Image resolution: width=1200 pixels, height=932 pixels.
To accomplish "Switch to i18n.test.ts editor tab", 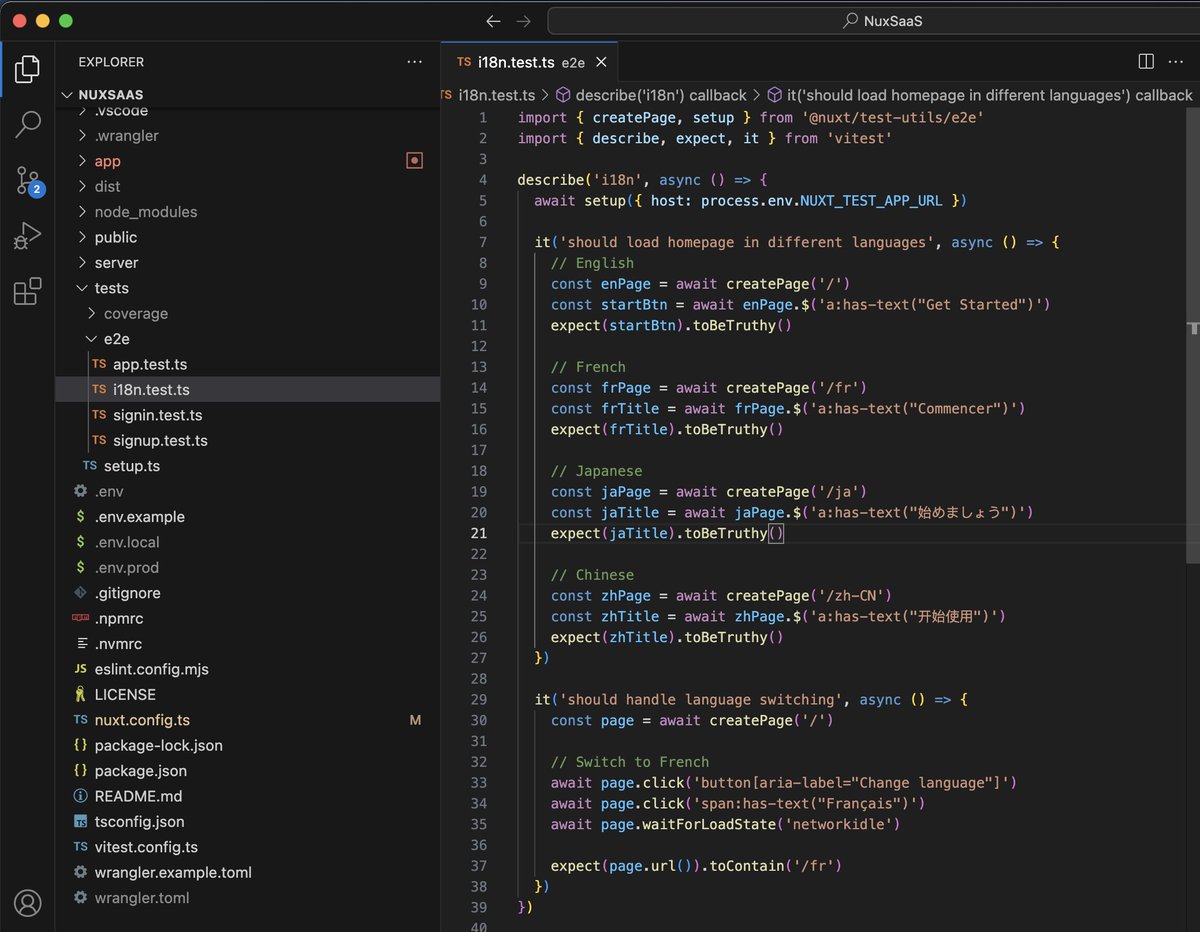I will click(x=530, y=62).
